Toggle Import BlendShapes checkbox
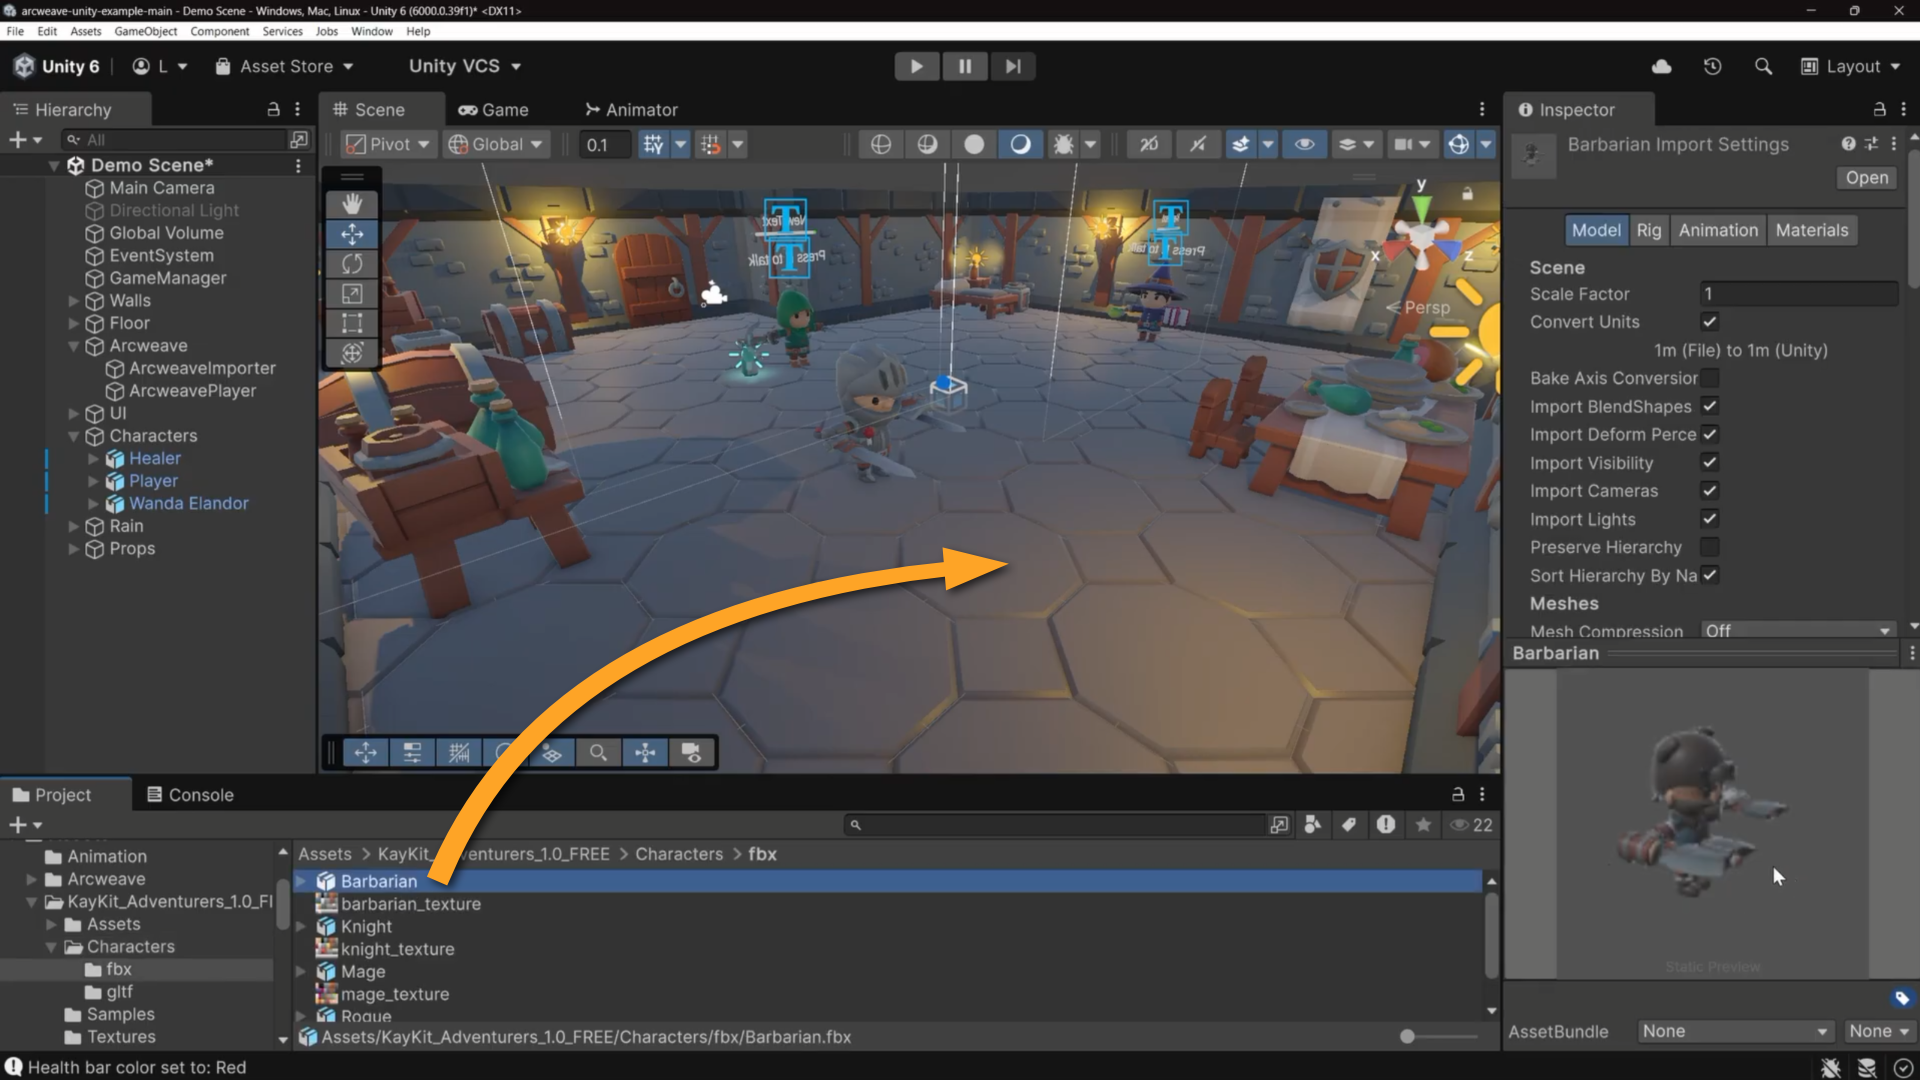Viewport: 1920px width, 1080px height. [1709, 406]
